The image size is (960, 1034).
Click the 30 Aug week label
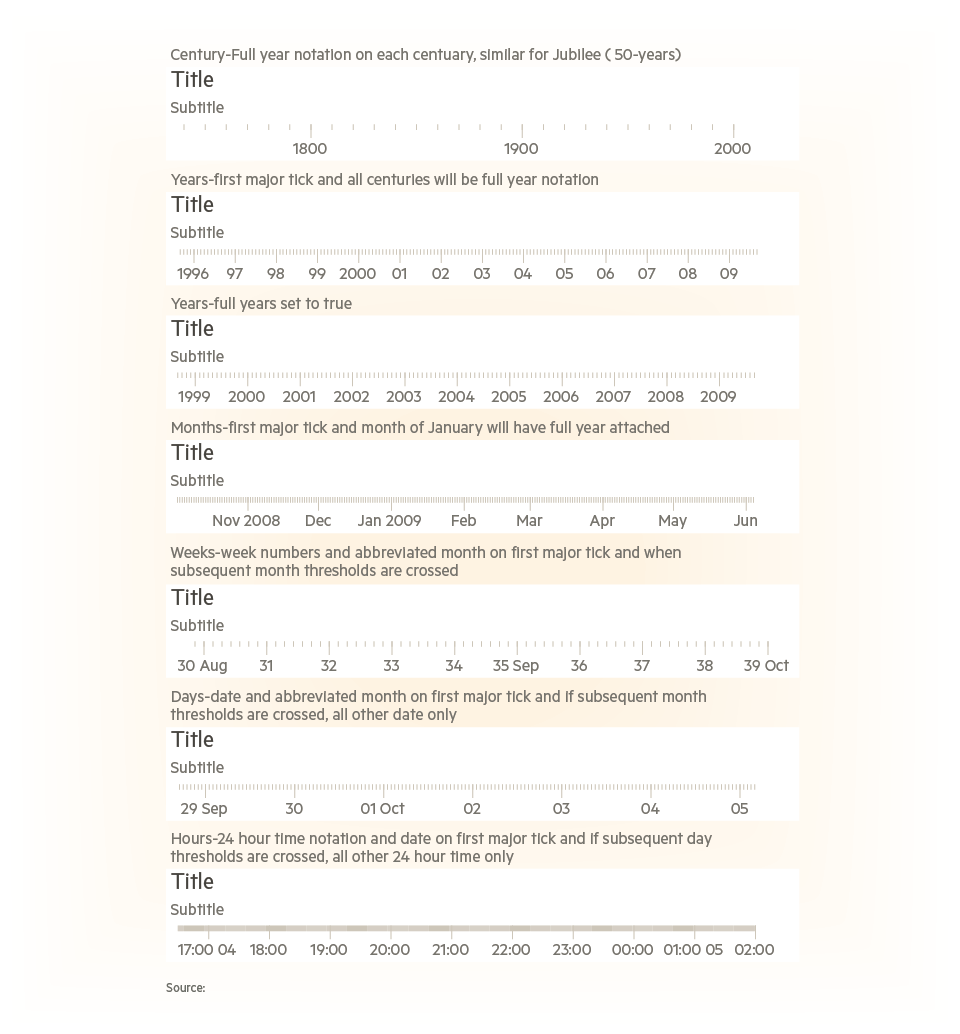202,666
